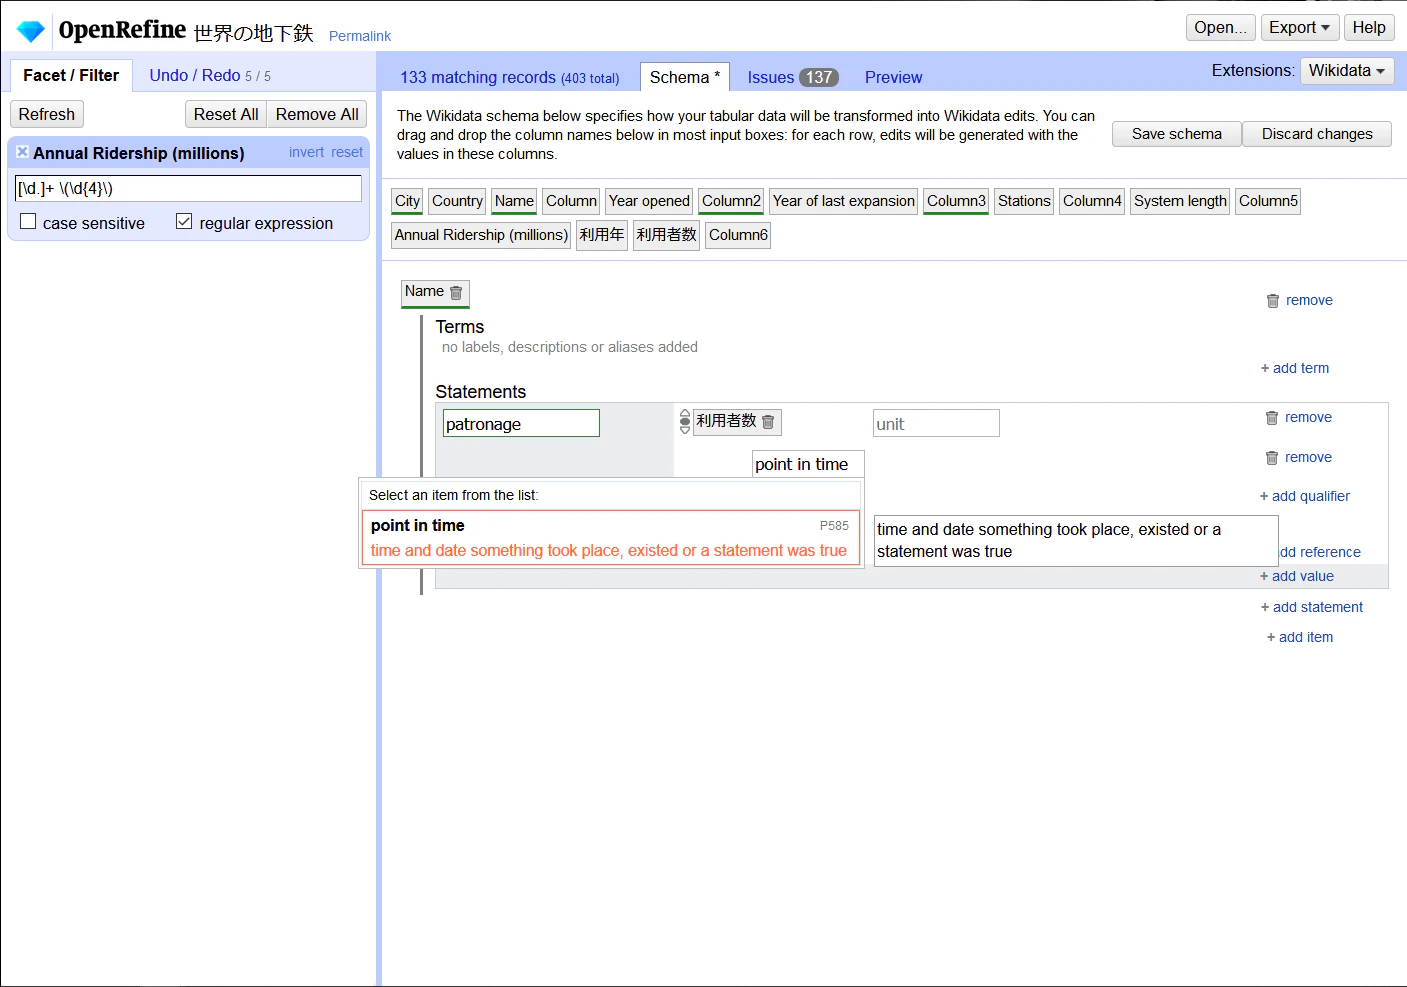
Task: Reset the Annual Ridership facet
Action: (x=347, y=152)
